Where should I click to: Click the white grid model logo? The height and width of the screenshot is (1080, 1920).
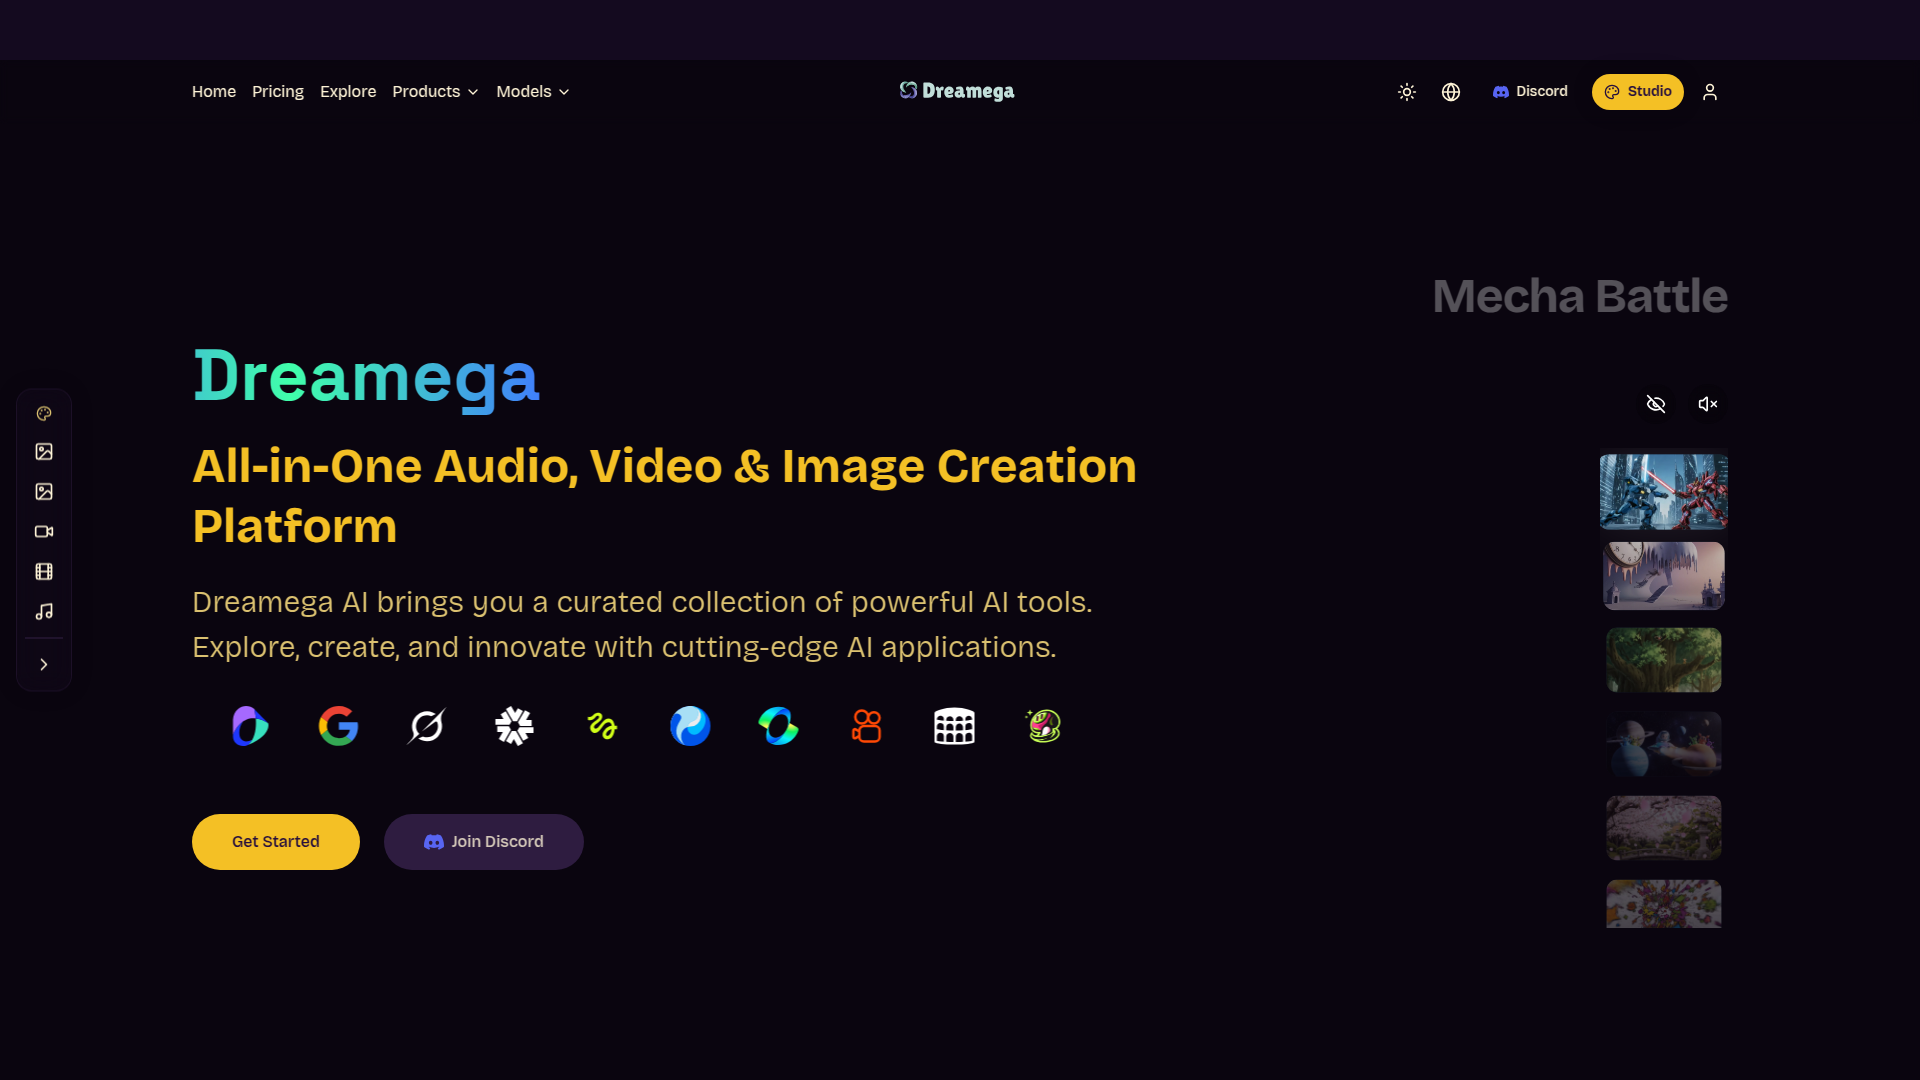(954, 726)
